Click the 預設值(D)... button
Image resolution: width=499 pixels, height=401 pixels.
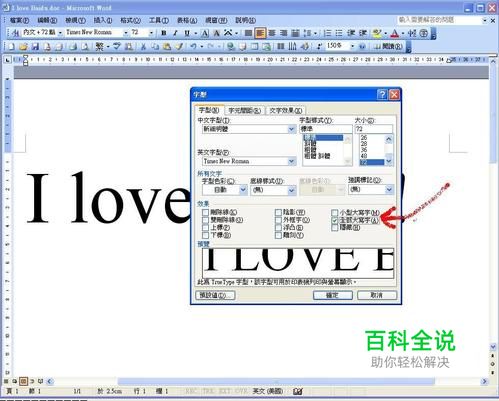tap(215, 295)
